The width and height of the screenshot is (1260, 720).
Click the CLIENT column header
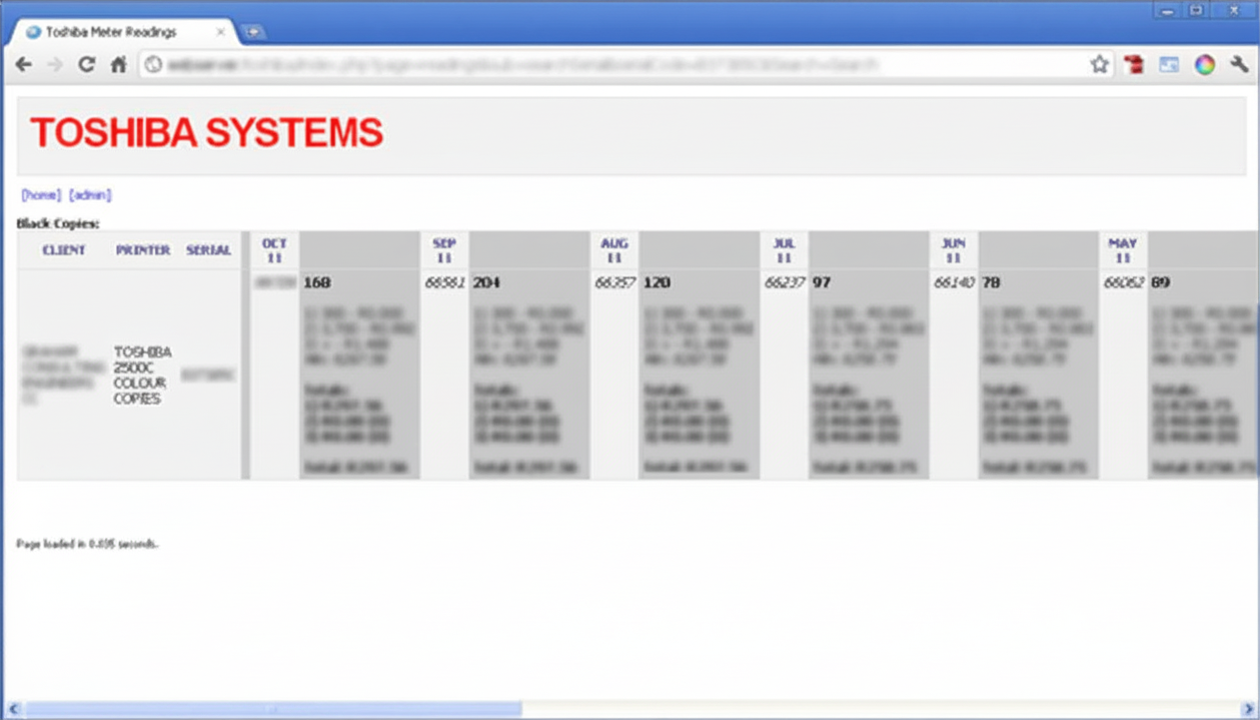pos(64,250)
